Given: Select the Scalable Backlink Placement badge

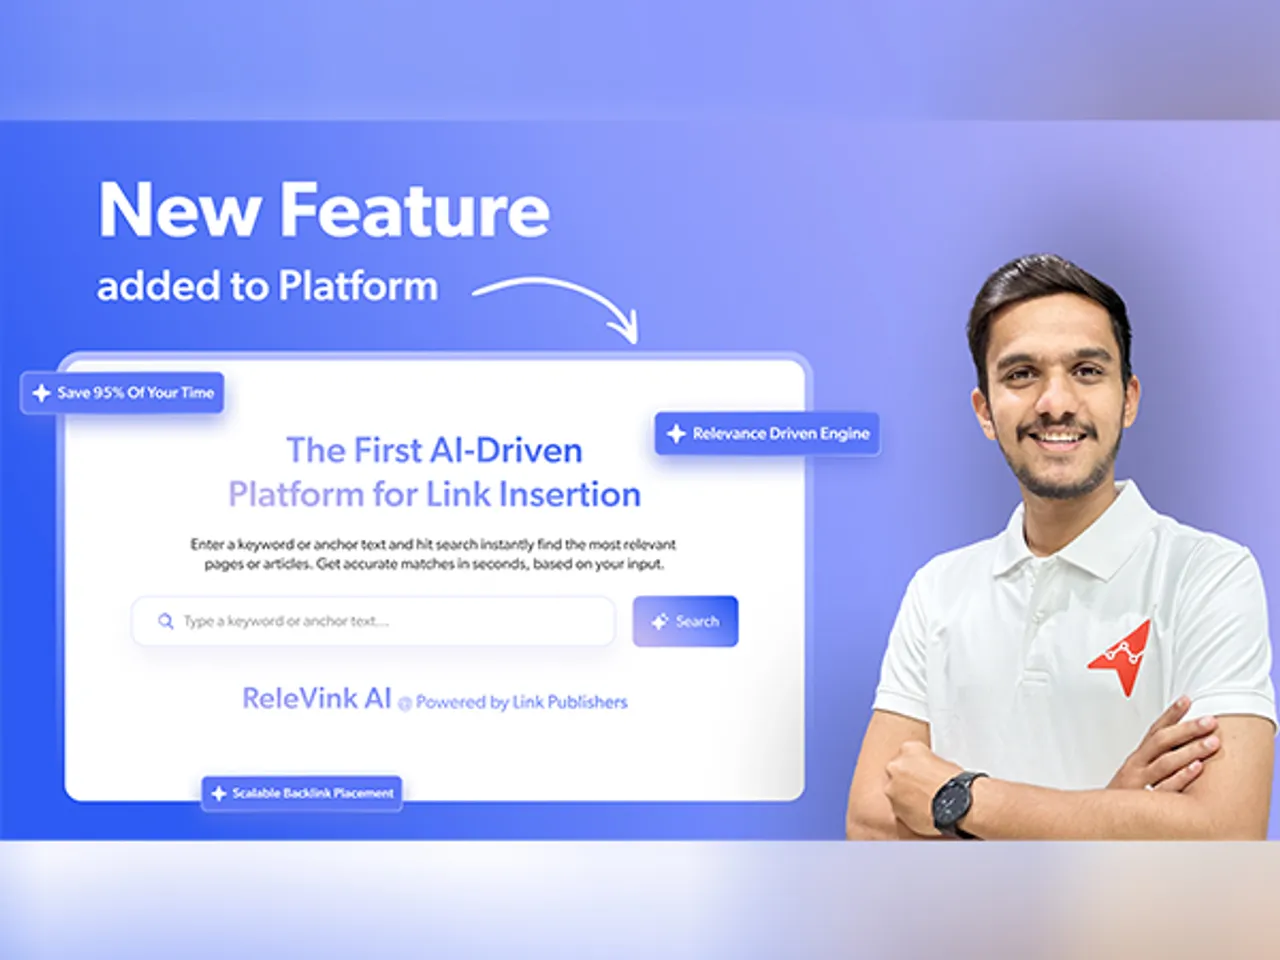Looking at the screenshot, I should click(x=302, y=793).
